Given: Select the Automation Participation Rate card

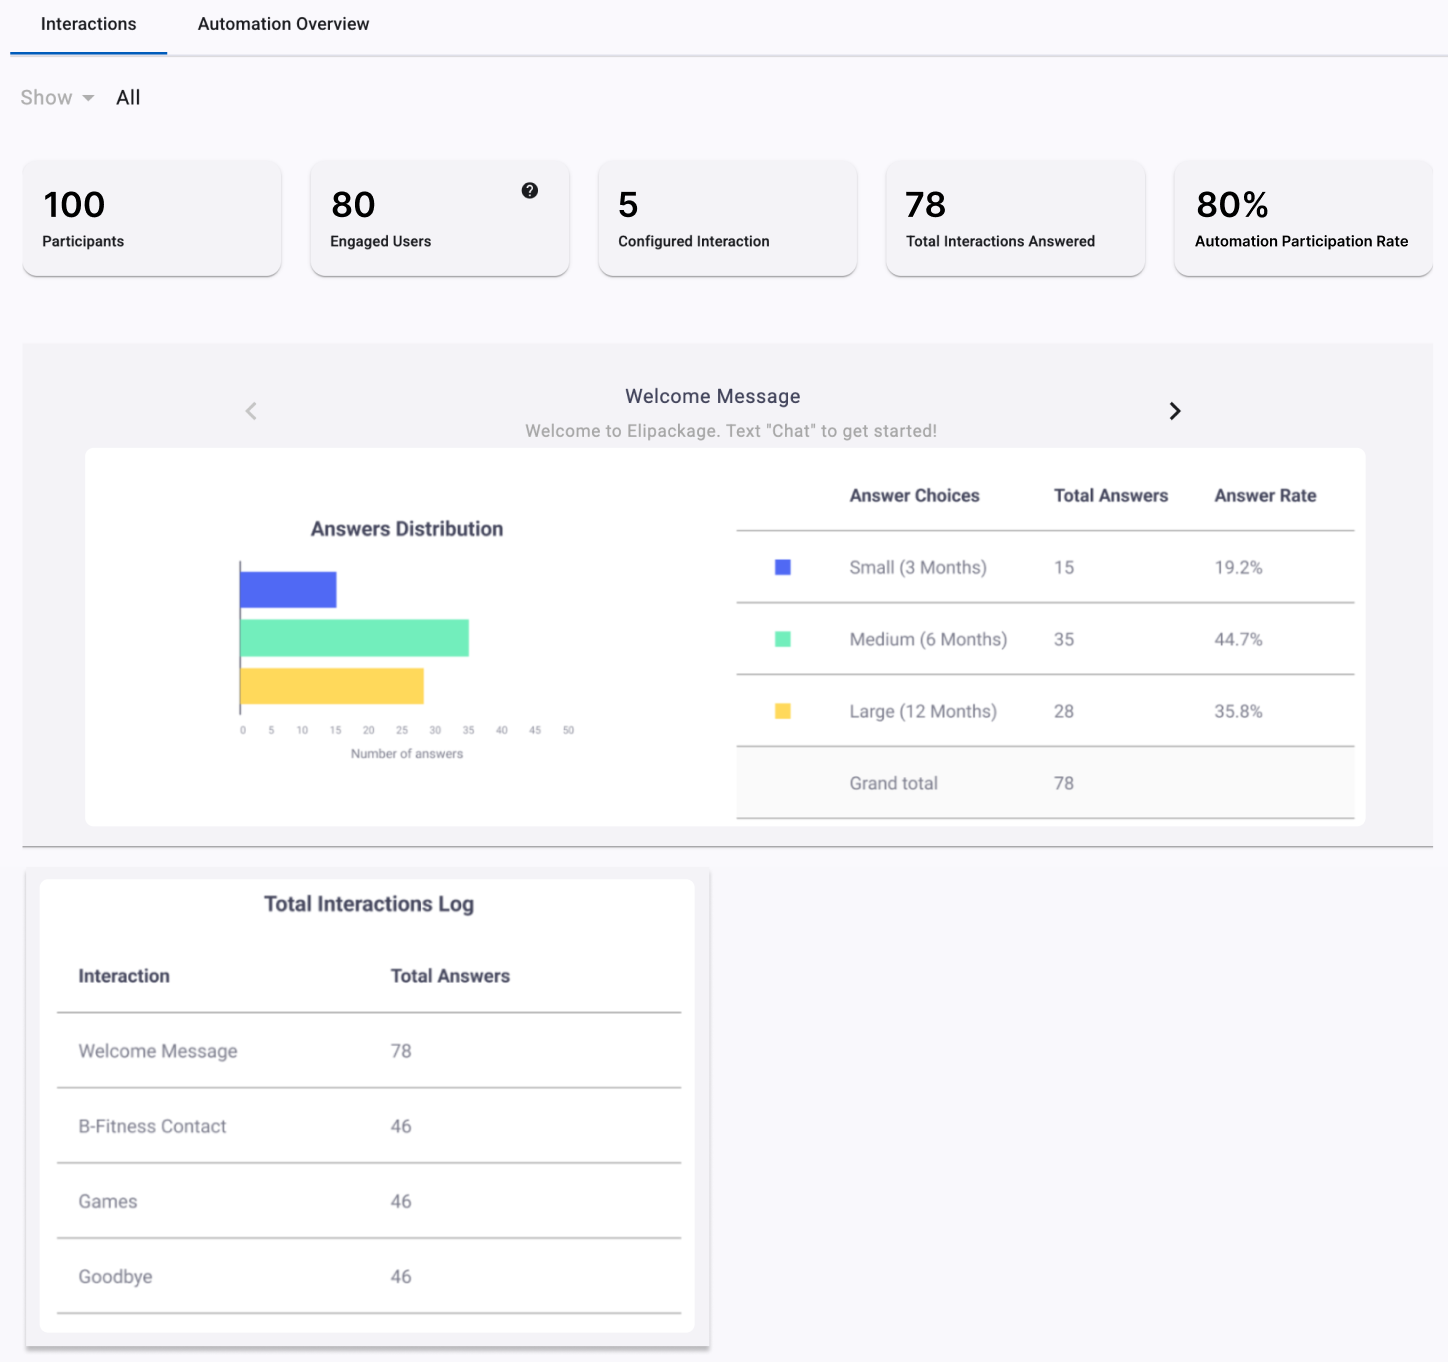Looking at the screenshot, I should (x=1303, y=218).
